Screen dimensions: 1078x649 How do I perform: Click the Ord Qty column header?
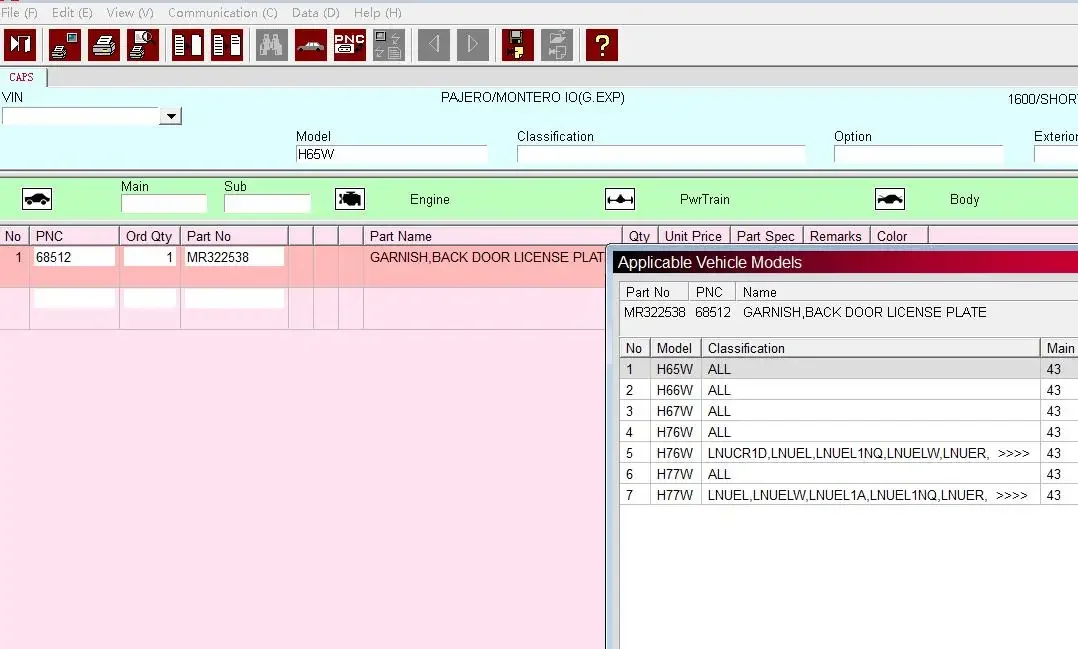click(150, 236)
